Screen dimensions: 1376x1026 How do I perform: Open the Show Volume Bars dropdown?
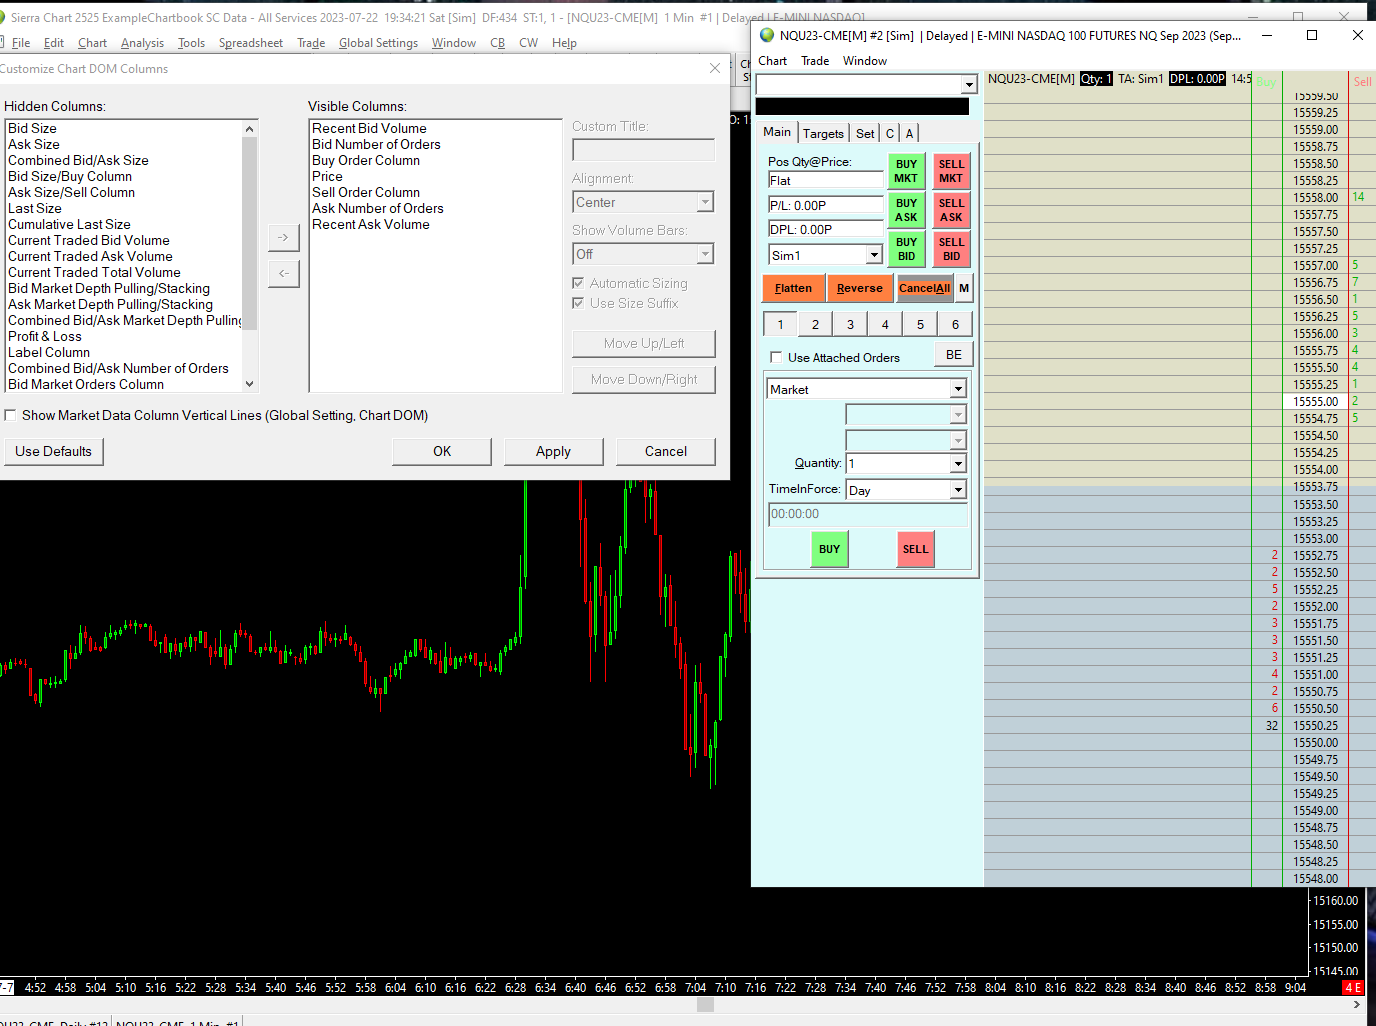pyautogui.click(x=705, y=254)
